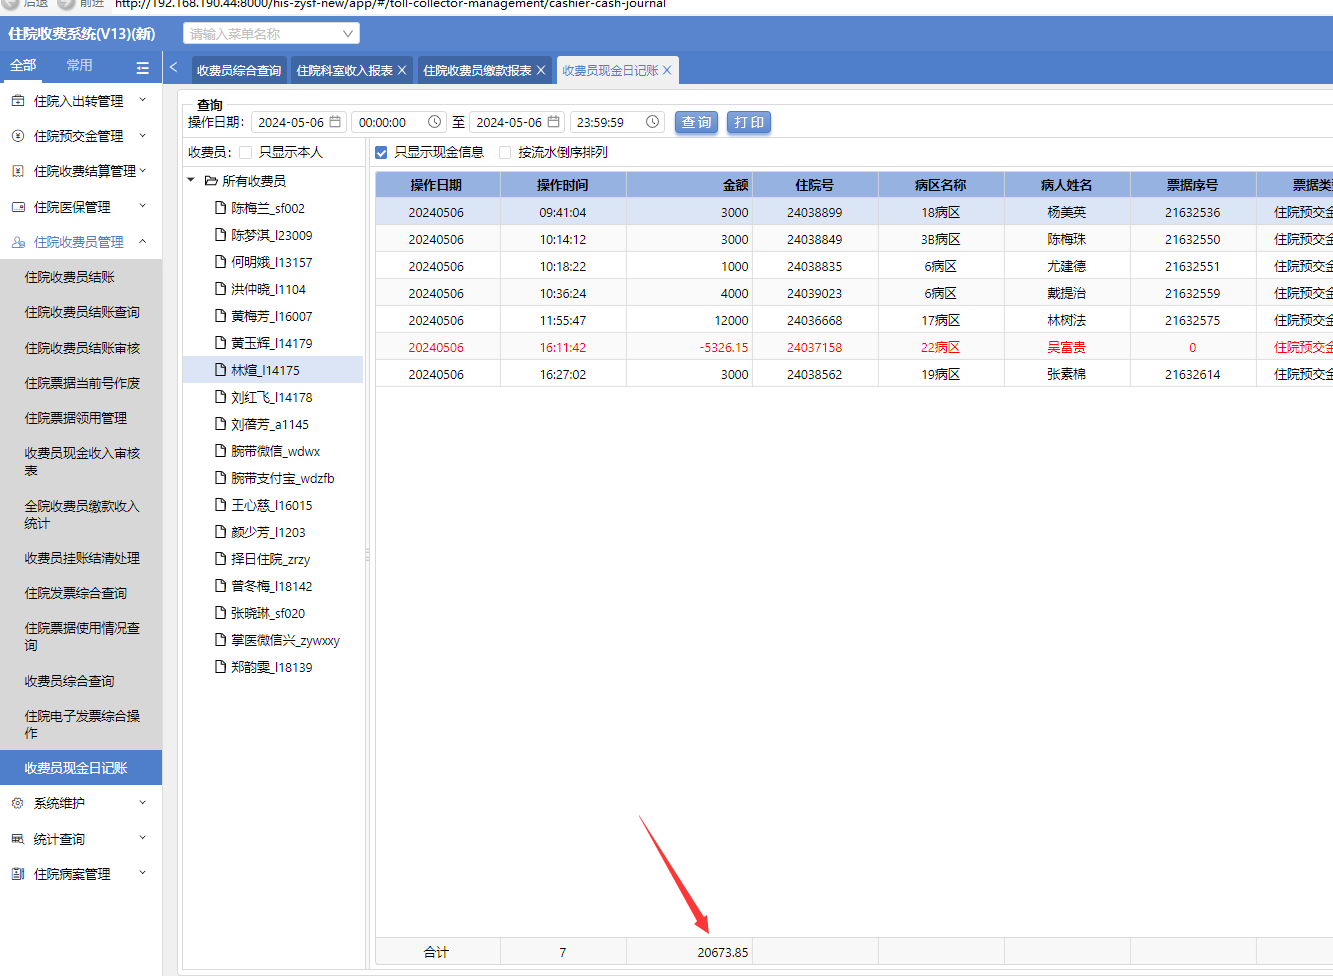Image resolution: width=1333 pixels, height=976 pixels.
Task: Click the 住院入出转管理 sidebar icon
Action: (x=18, y=101)
